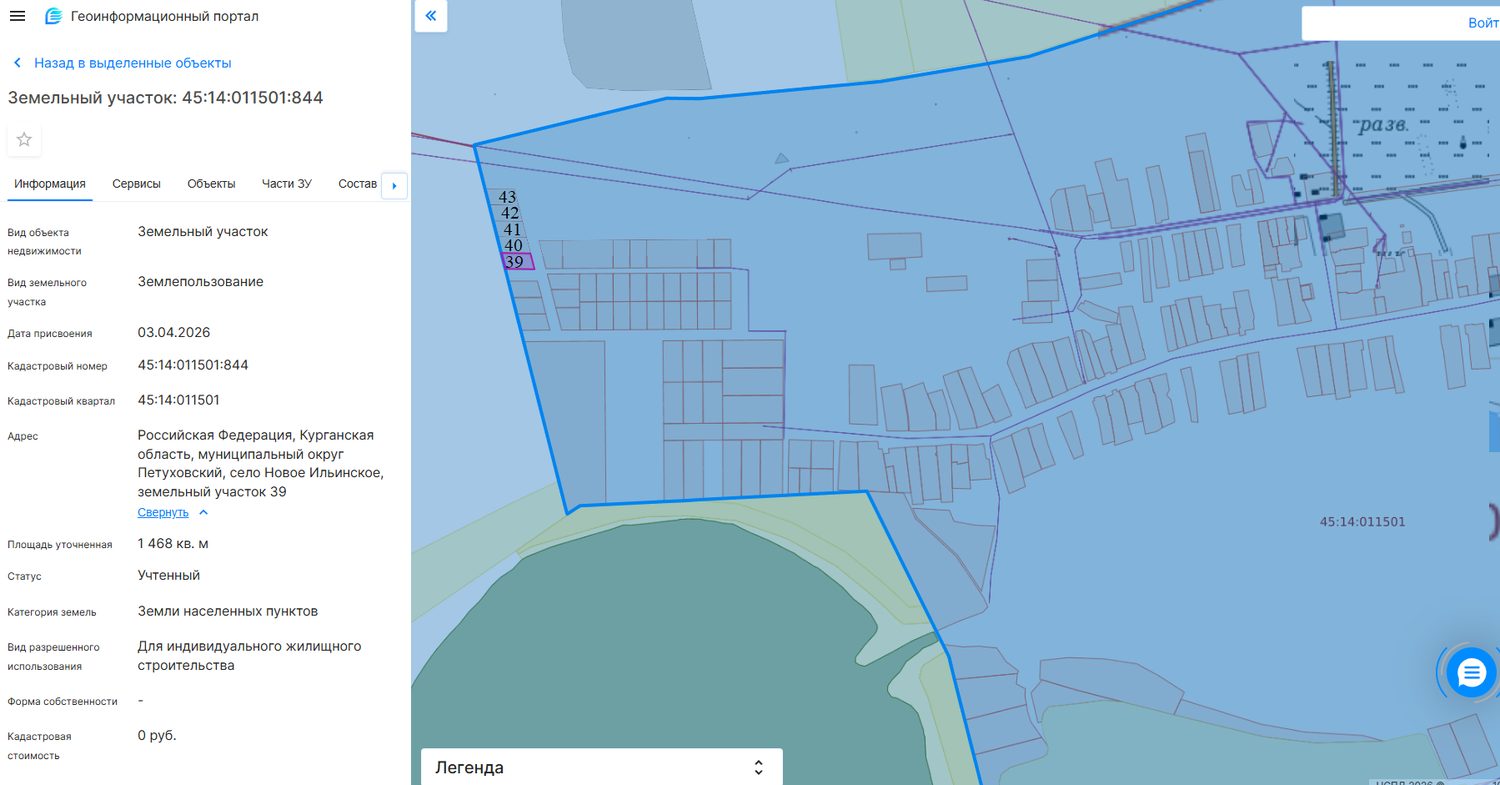
Task: Click the cadastral value 0 руб.
Action: pos(157,735)
